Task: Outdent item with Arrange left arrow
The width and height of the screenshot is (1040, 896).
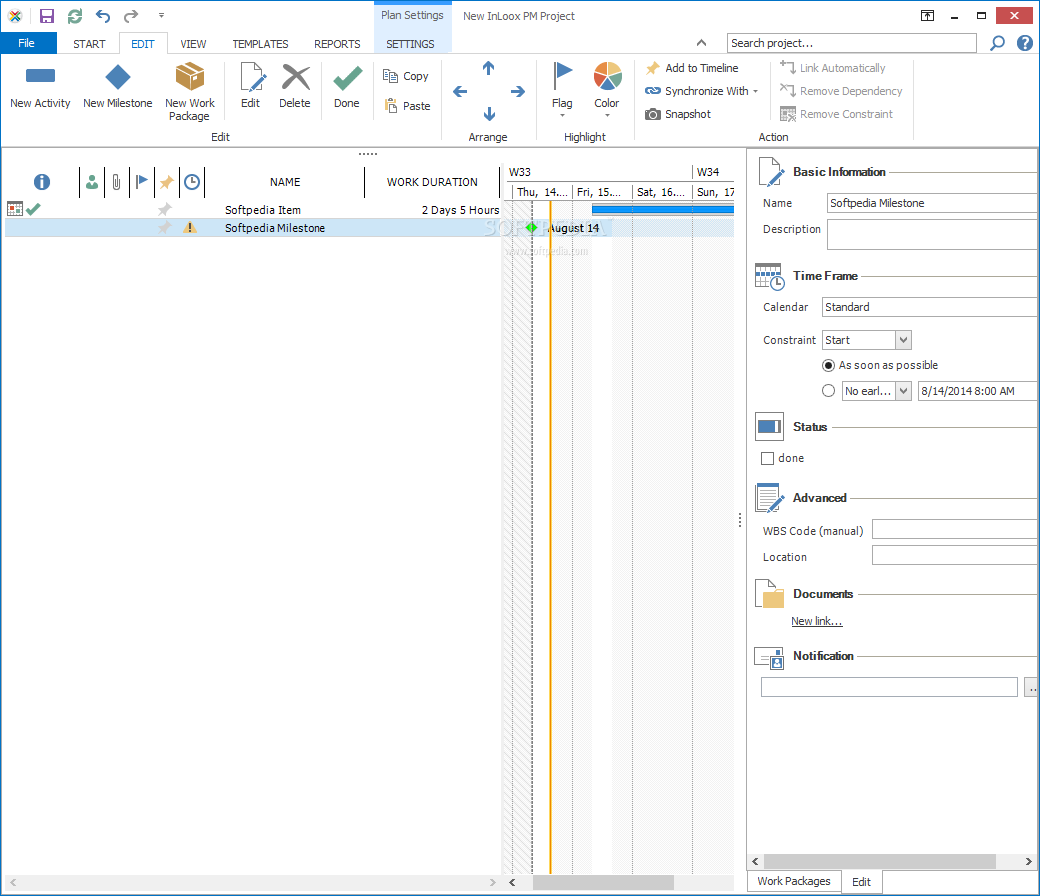Action: coord(460,92)
